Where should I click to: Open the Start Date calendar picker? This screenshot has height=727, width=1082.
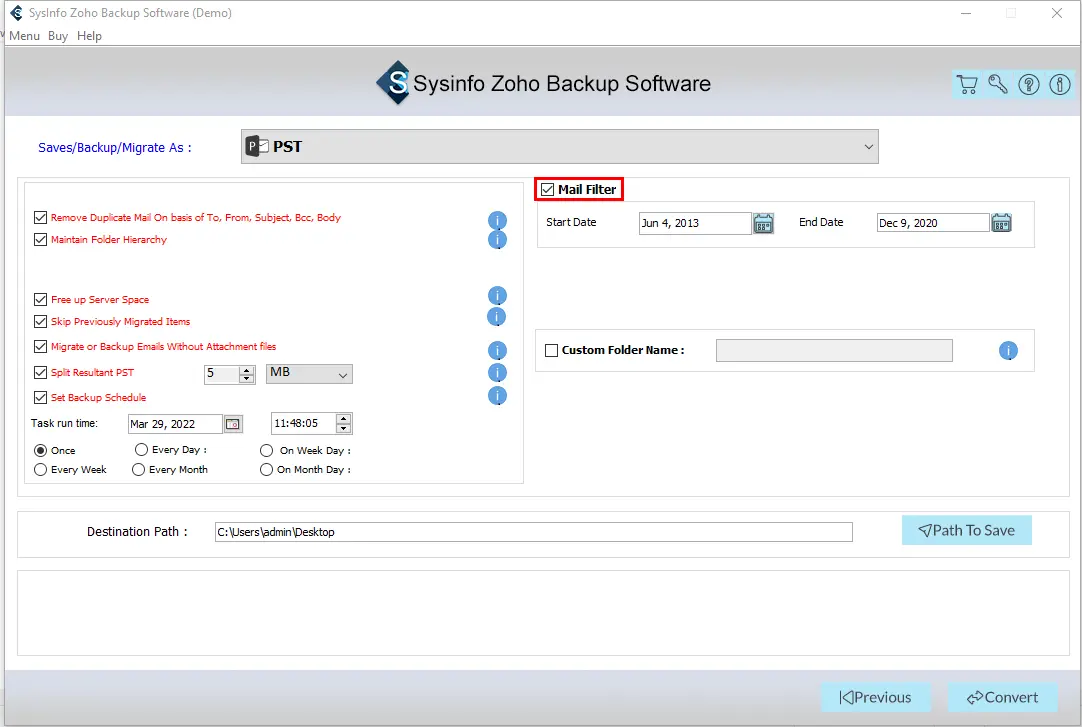point(763,223)
